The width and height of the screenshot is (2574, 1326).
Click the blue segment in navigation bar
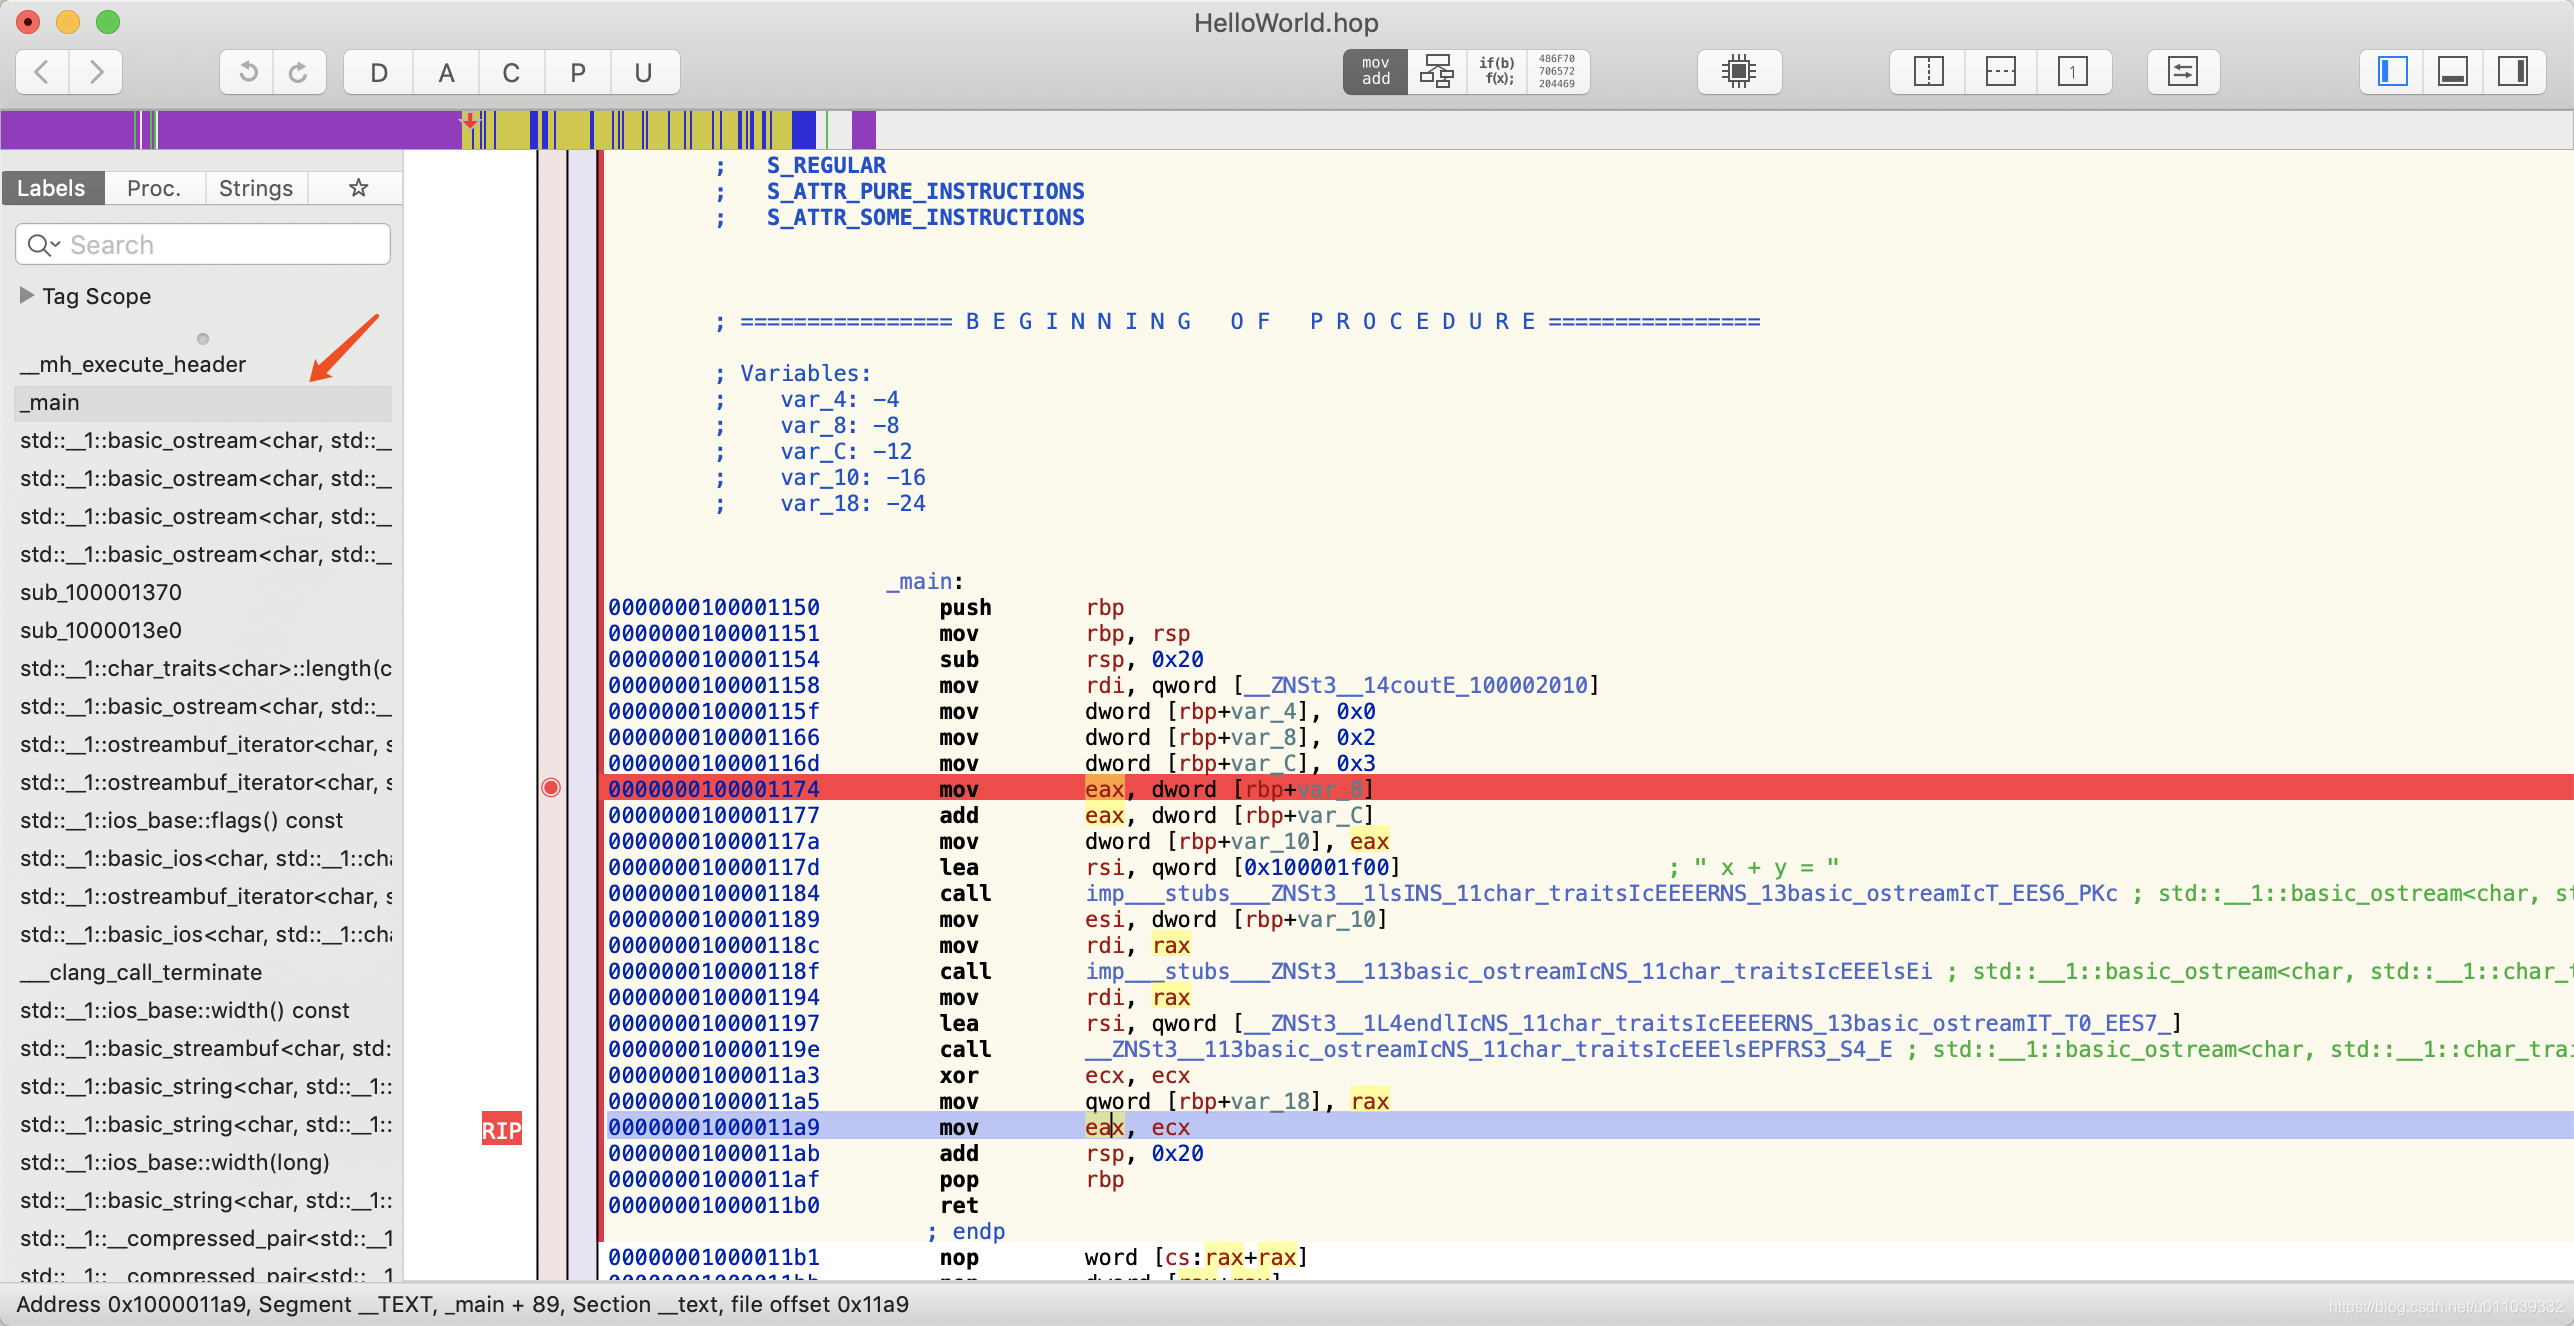coord(803,130)
